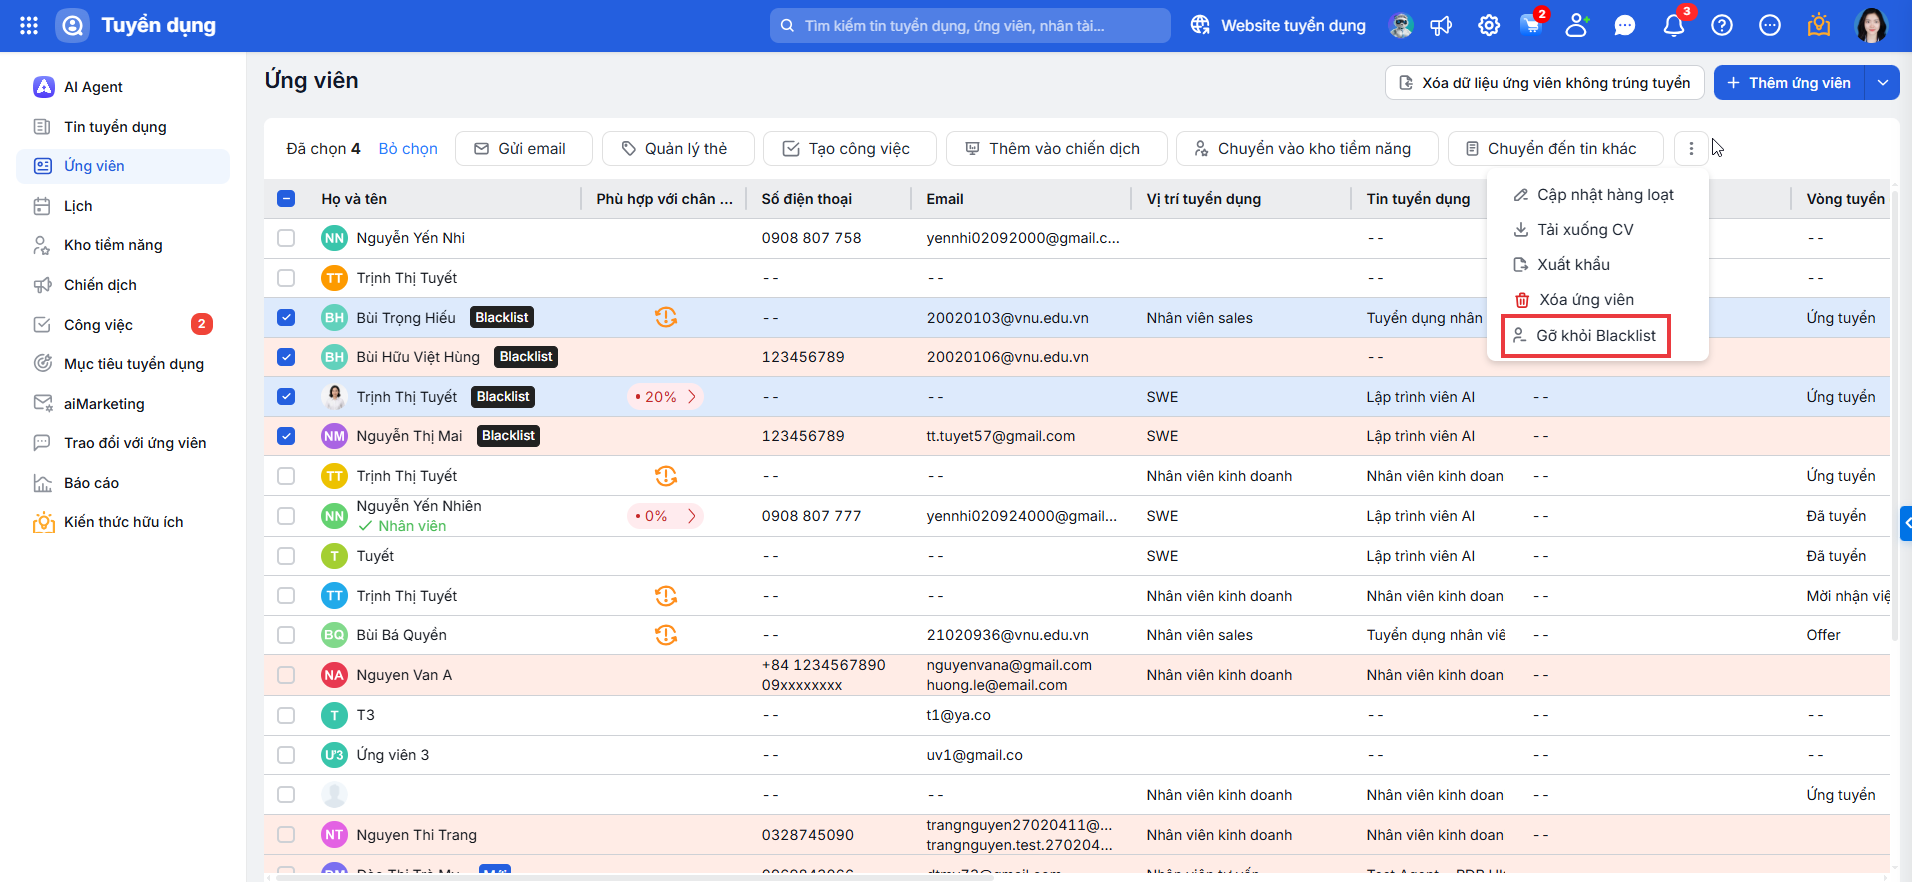The image size is (1912, 882).
Task: Click the orange gift reward icon in header
Action: coord(1819,25)
